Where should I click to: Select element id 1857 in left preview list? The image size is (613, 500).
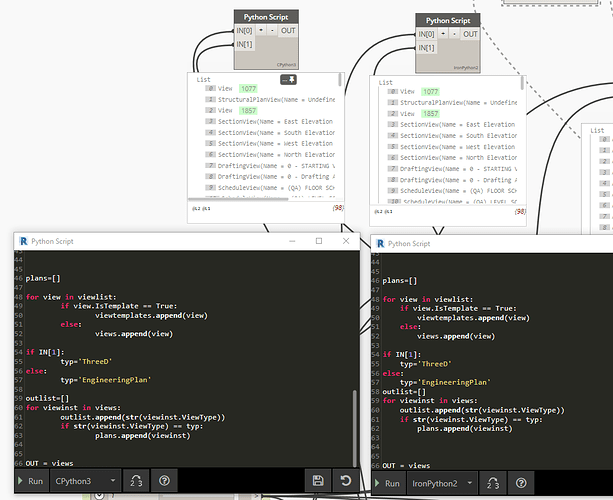[x=248, y=111]
